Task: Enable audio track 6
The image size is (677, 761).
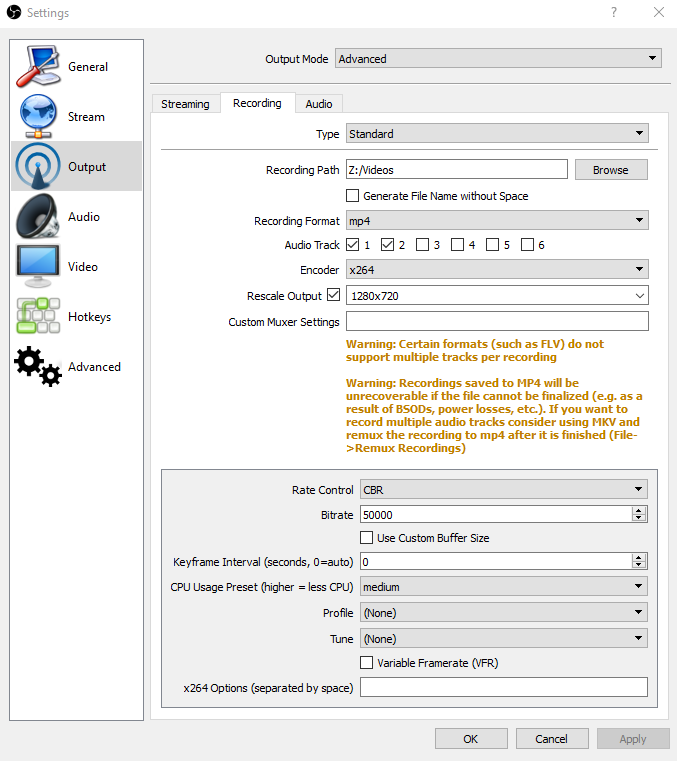Action: coord(527,245)
